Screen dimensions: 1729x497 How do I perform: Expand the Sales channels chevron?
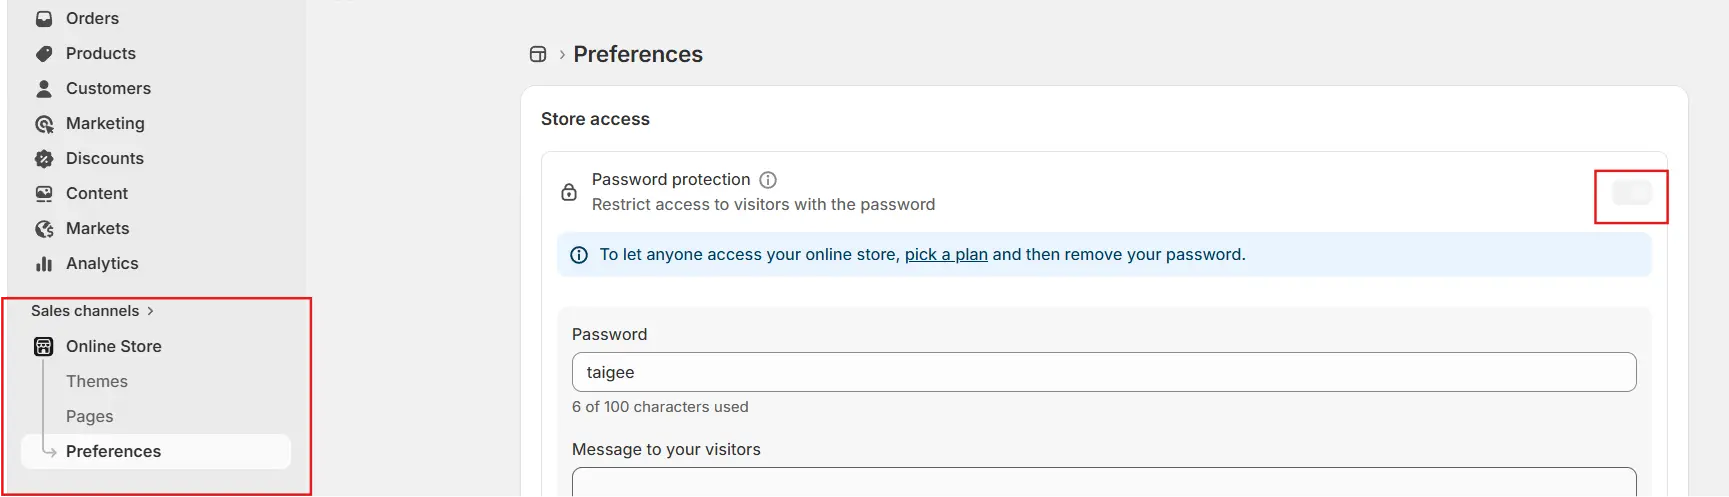click(150, 311)
